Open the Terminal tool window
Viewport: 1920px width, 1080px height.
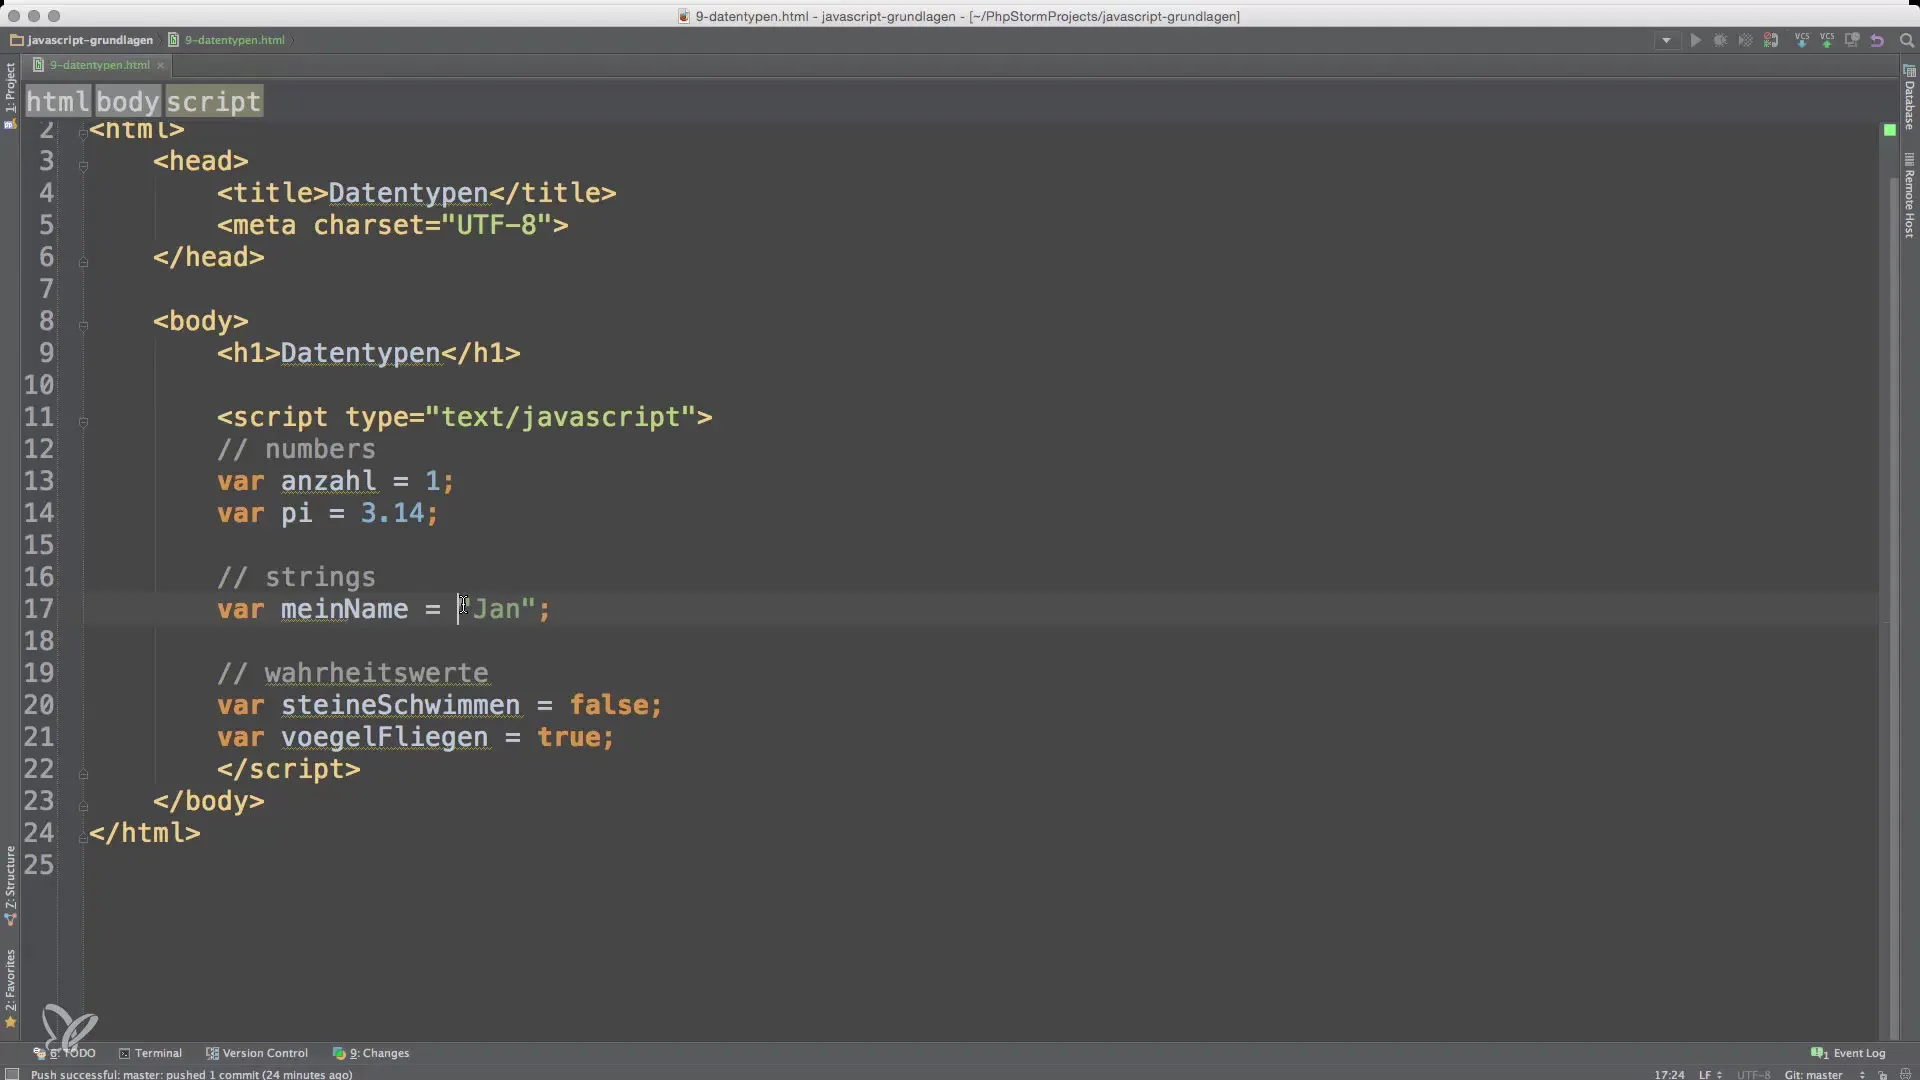pos(150,1053)
